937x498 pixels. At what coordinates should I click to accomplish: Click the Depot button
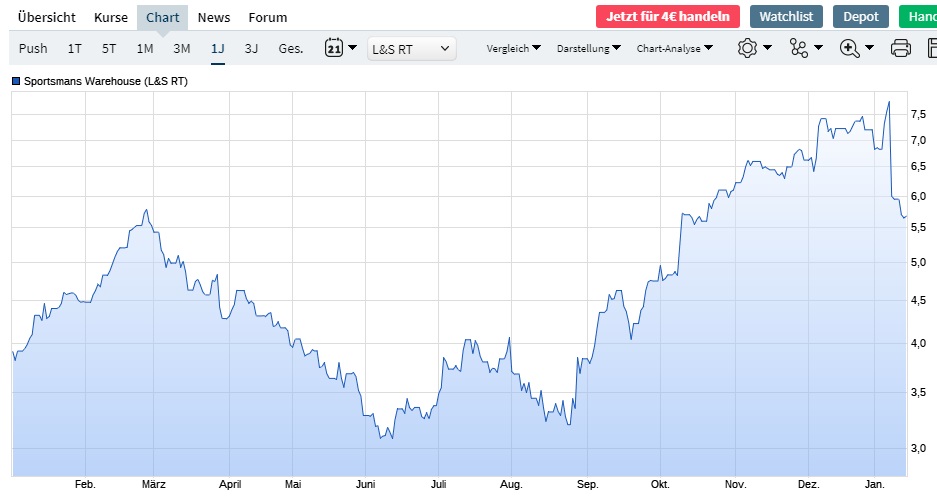coord(860,17)
